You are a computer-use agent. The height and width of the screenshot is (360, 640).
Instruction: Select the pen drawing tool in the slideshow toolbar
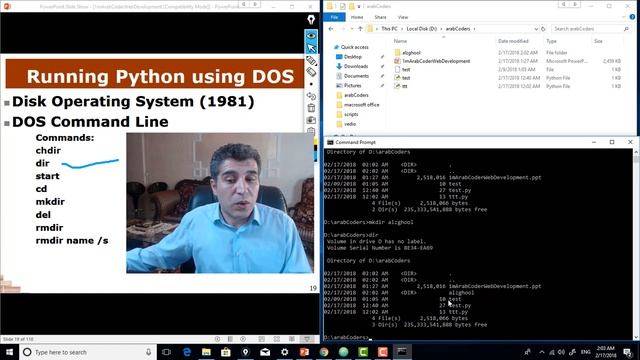(311, 61)
